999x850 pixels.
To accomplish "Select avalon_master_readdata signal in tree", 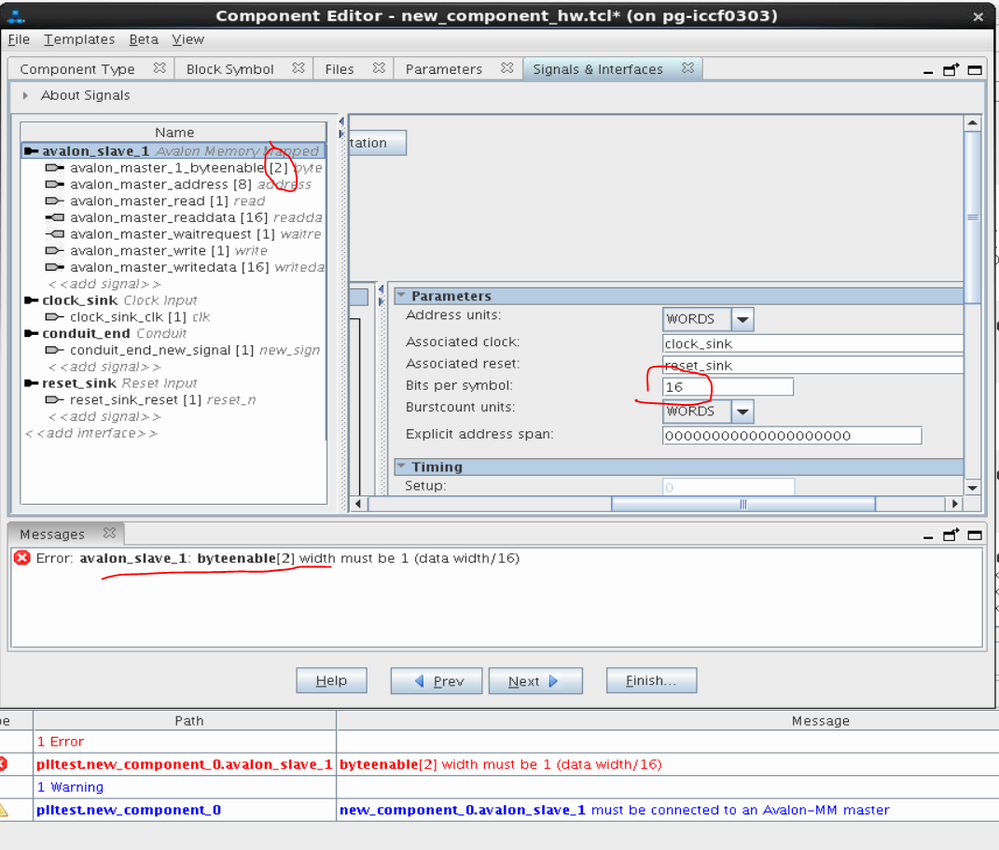I will [152, 218].
